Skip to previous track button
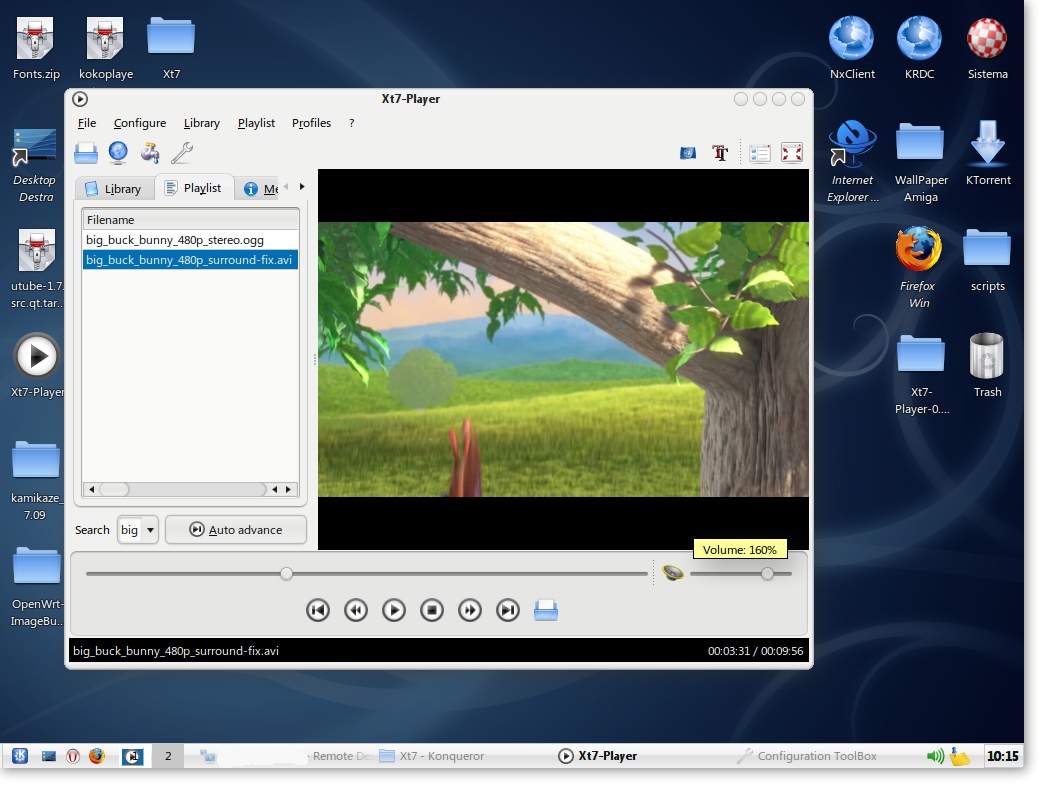 (318, 610)
